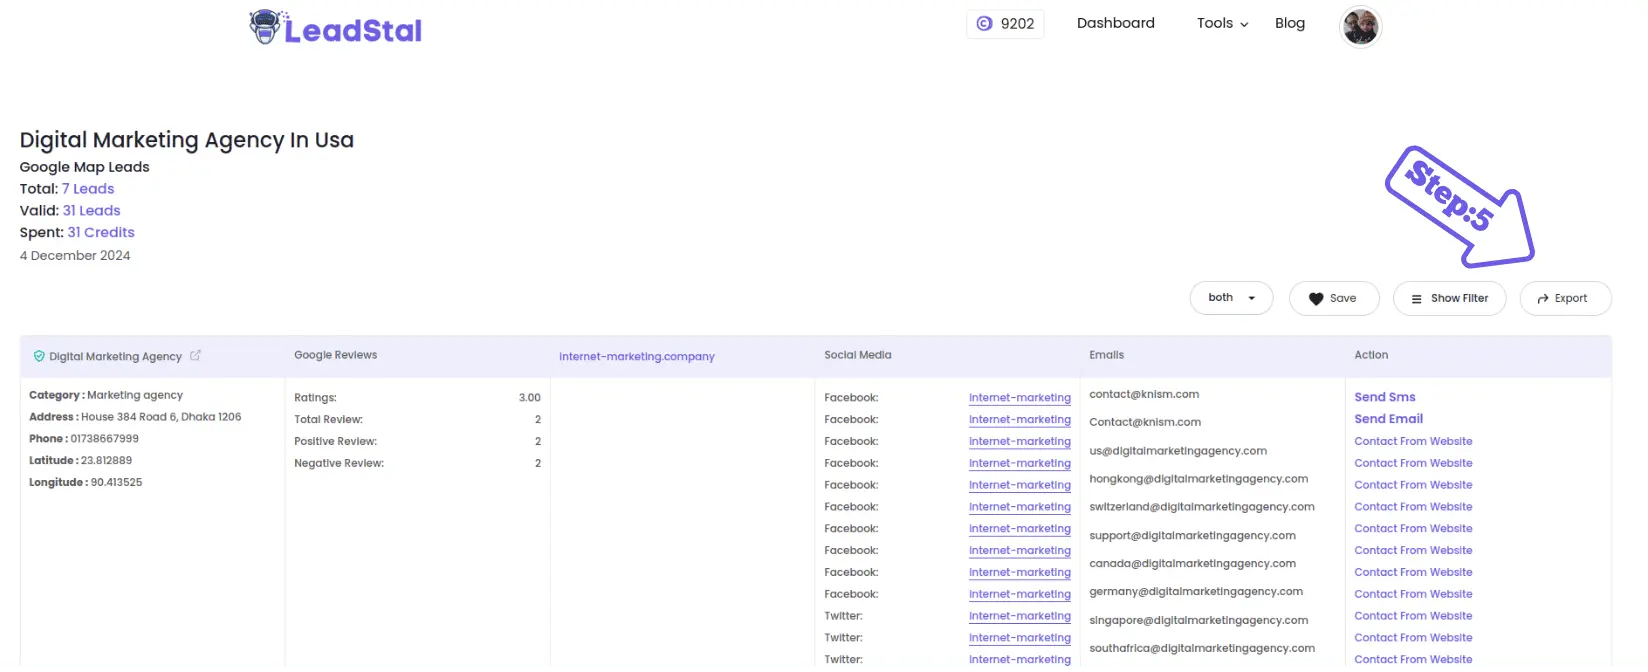Open the first Twitter internet-marketing link
Image resolution: width=1648 pixels, height=672 pixels.
[x=1019, y=616]
